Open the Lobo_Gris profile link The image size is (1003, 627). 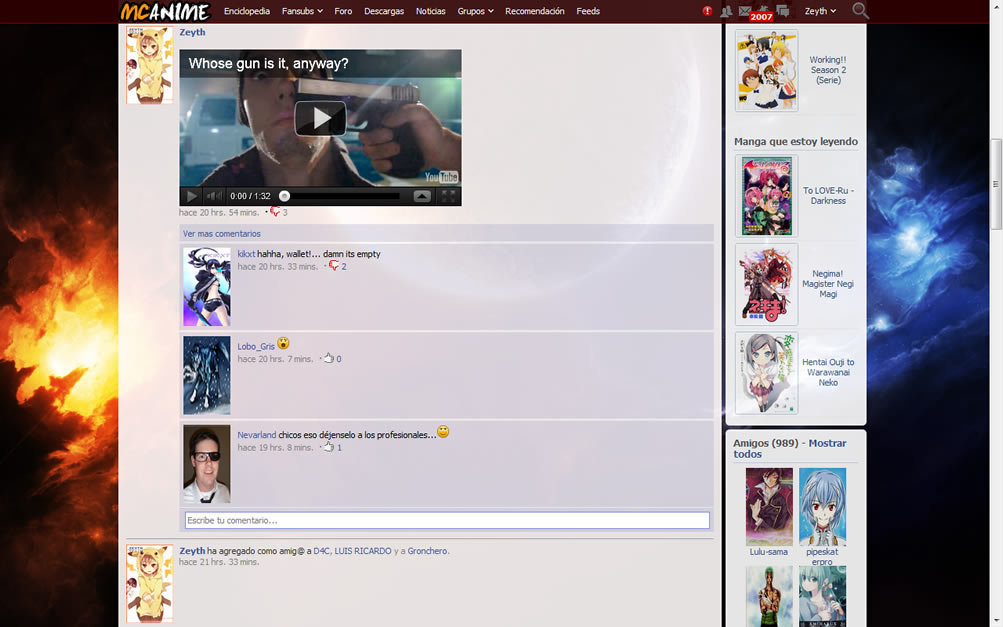(x=256, y=346)
